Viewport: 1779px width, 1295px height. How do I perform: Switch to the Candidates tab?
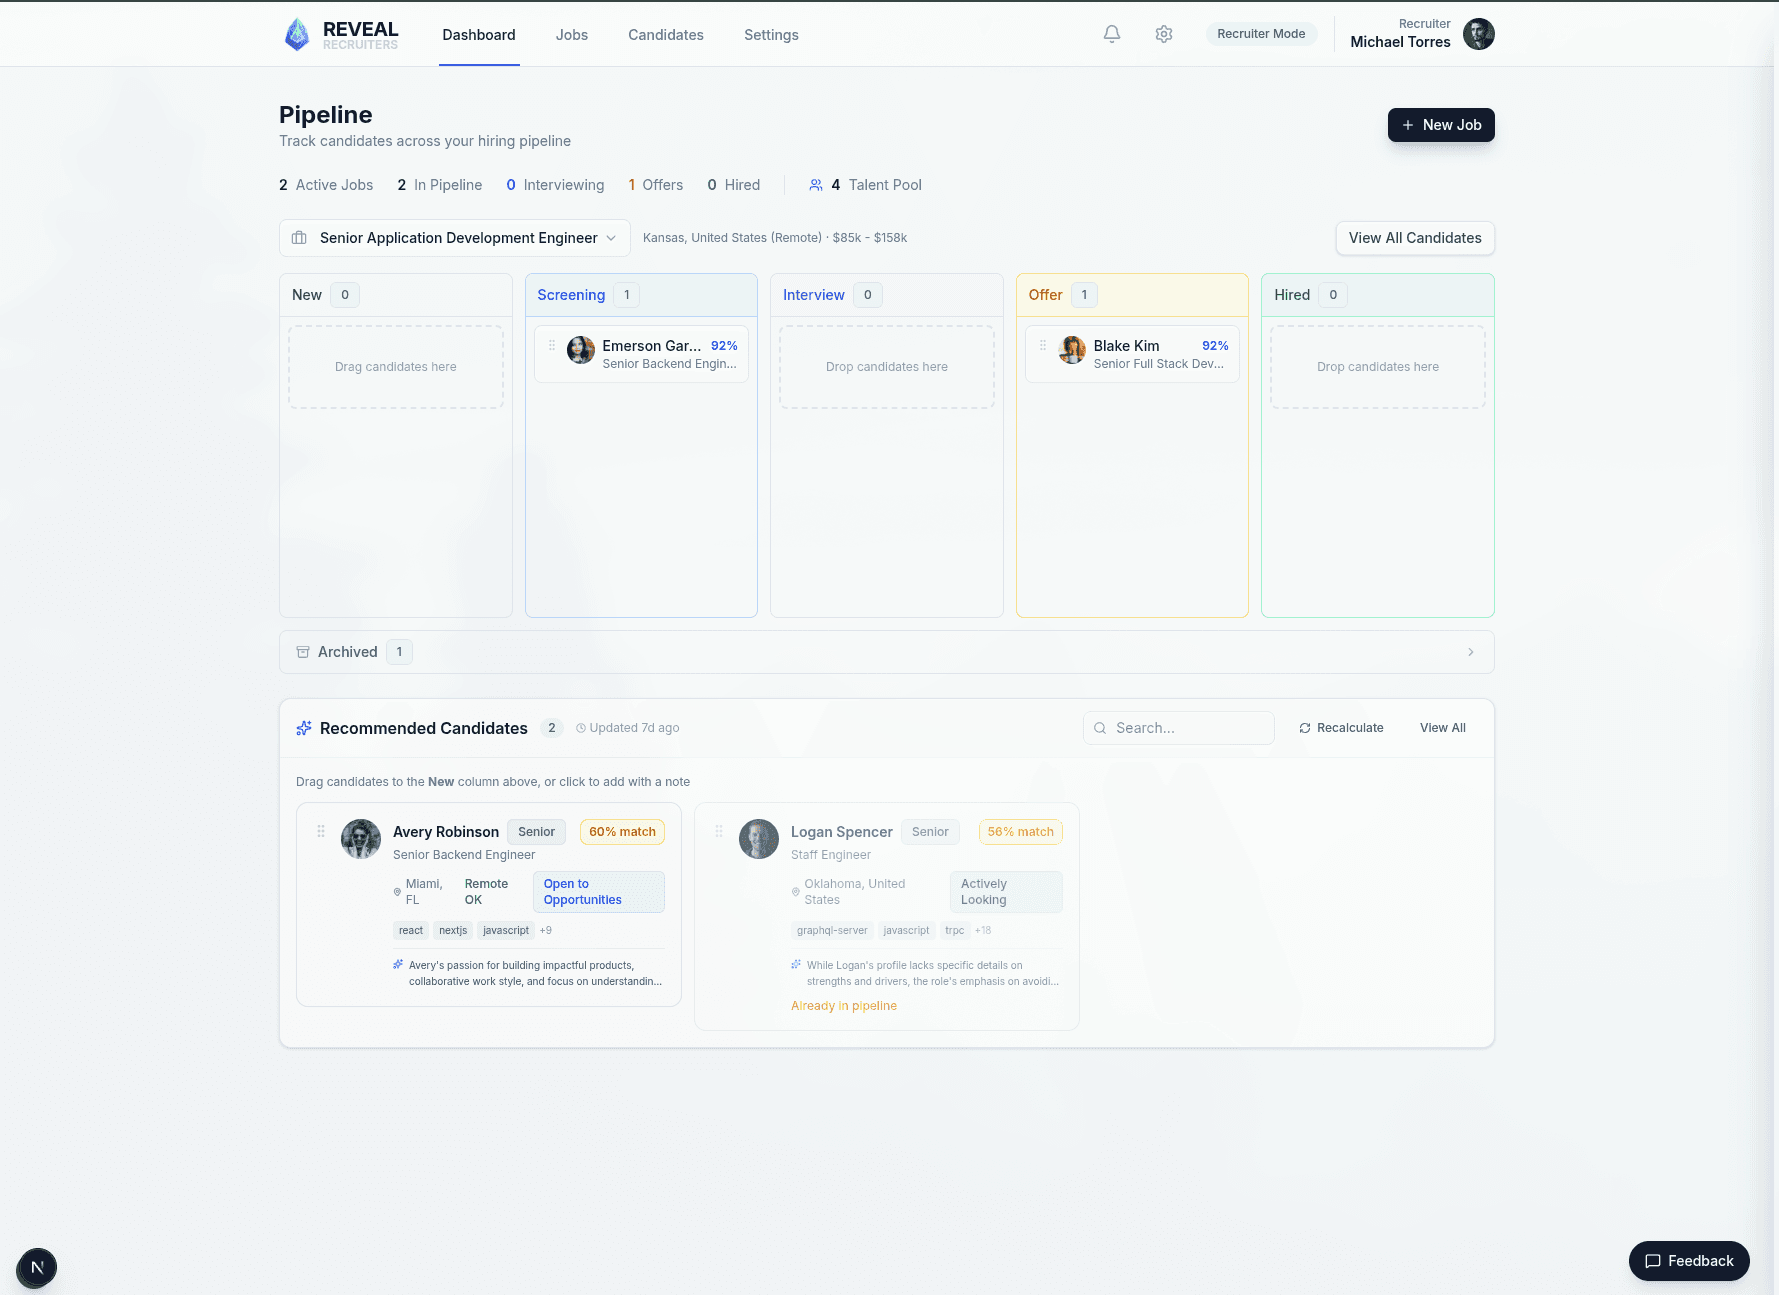[665, 35]
